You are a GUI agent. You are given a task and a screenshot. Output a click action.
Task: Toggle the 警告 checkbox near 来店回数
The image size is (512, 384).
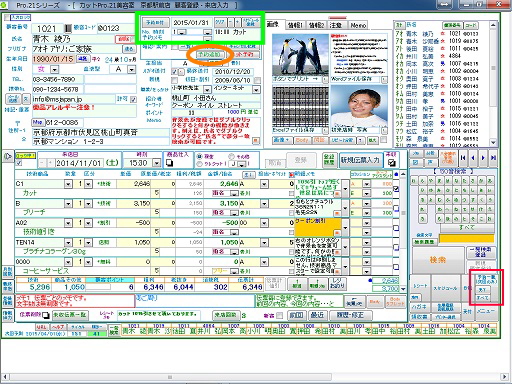(280, 315)
